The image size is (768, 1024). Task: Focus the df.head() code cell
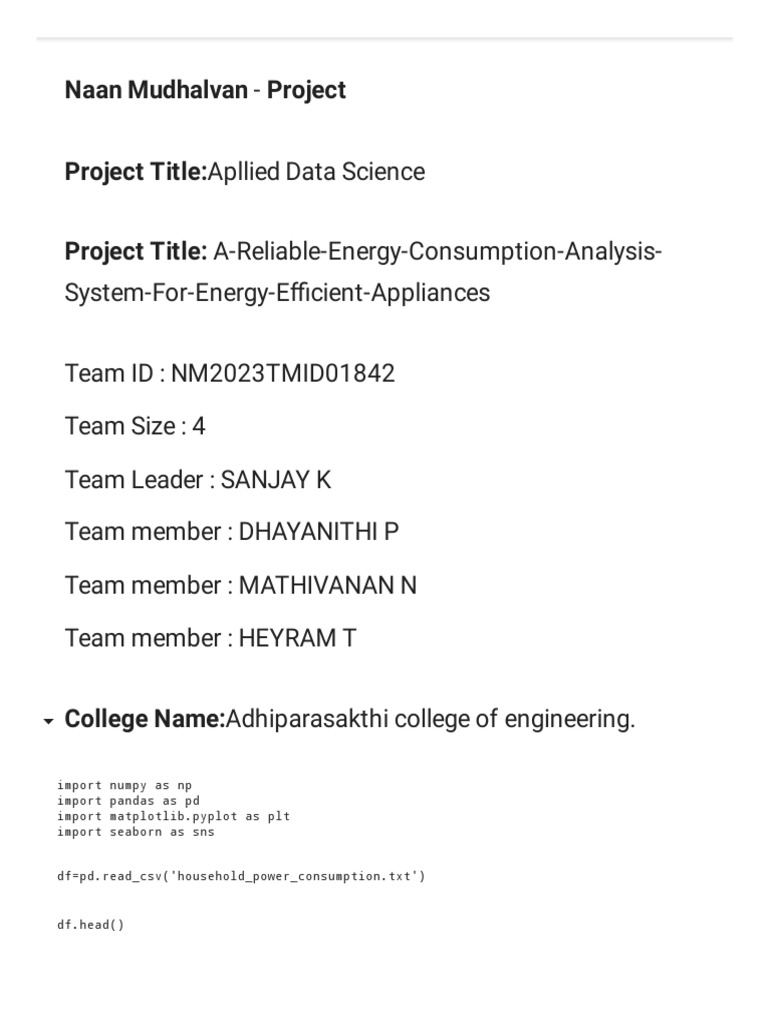pyautogui.click(x=91, y=924)
